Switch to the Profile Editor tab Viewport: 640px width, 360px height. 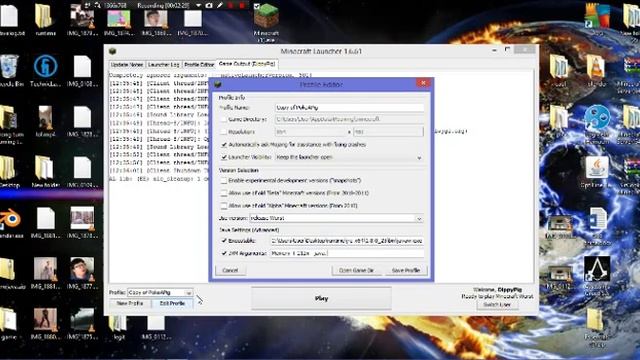point(199,64)
